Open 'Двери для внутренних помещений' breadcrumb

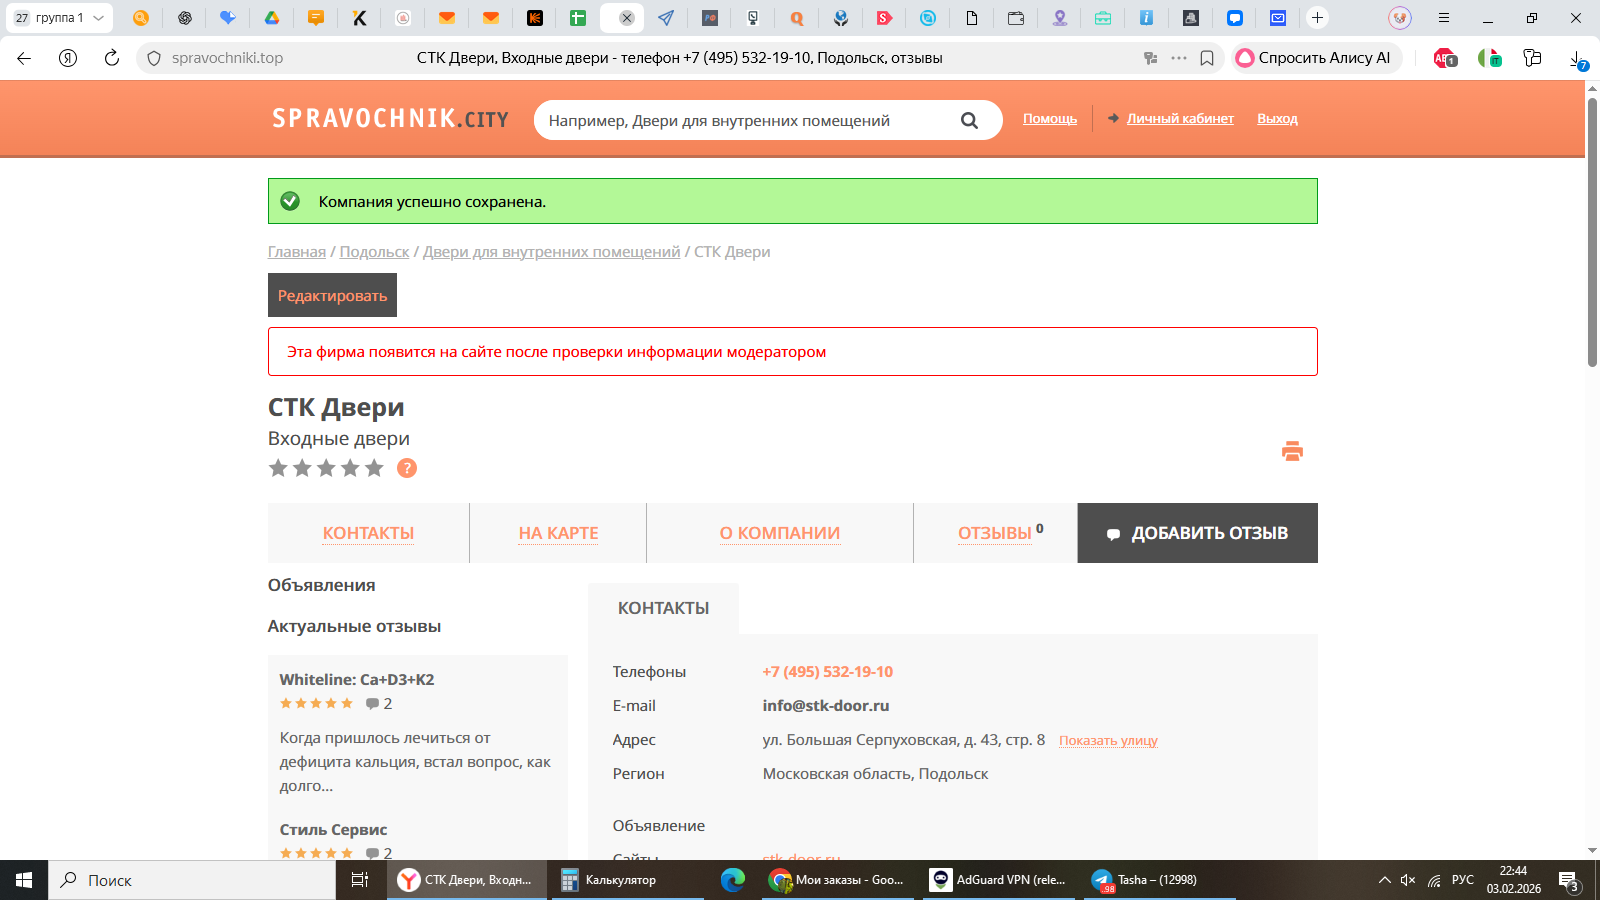point(551,252)
